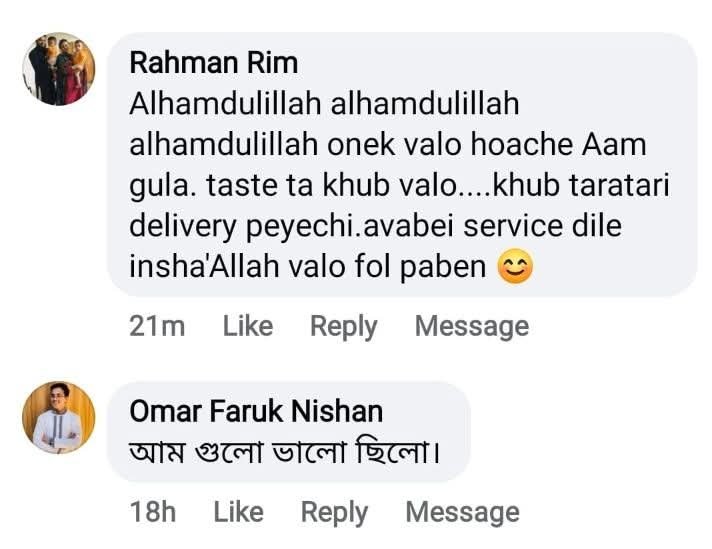This screenshot has width=712, height=549.
Task: Click the word 'taste' in Rahman's comment
Action: pyautogui.click(x=242, y=186)
